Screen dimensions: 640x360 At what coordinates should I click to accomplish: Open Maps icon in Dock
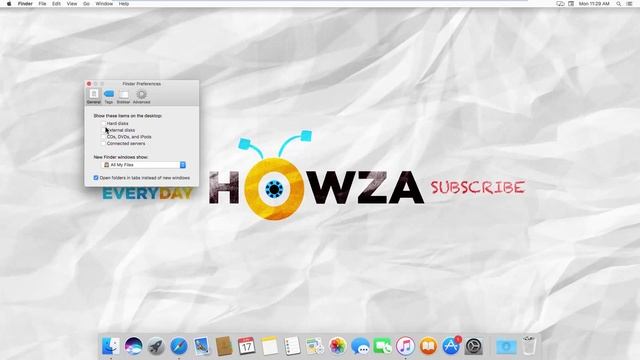point(315,346)
